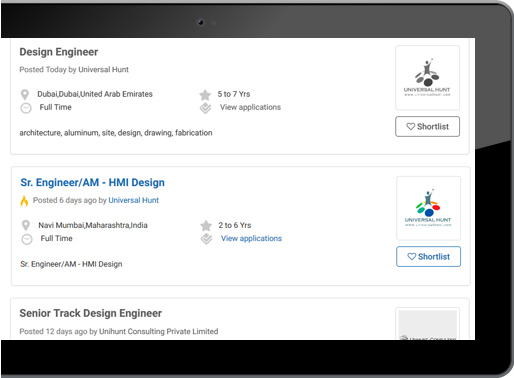Click the location pin icon beside Navi Mumbai
Viewport: 514px width, 378px height.
26,225
